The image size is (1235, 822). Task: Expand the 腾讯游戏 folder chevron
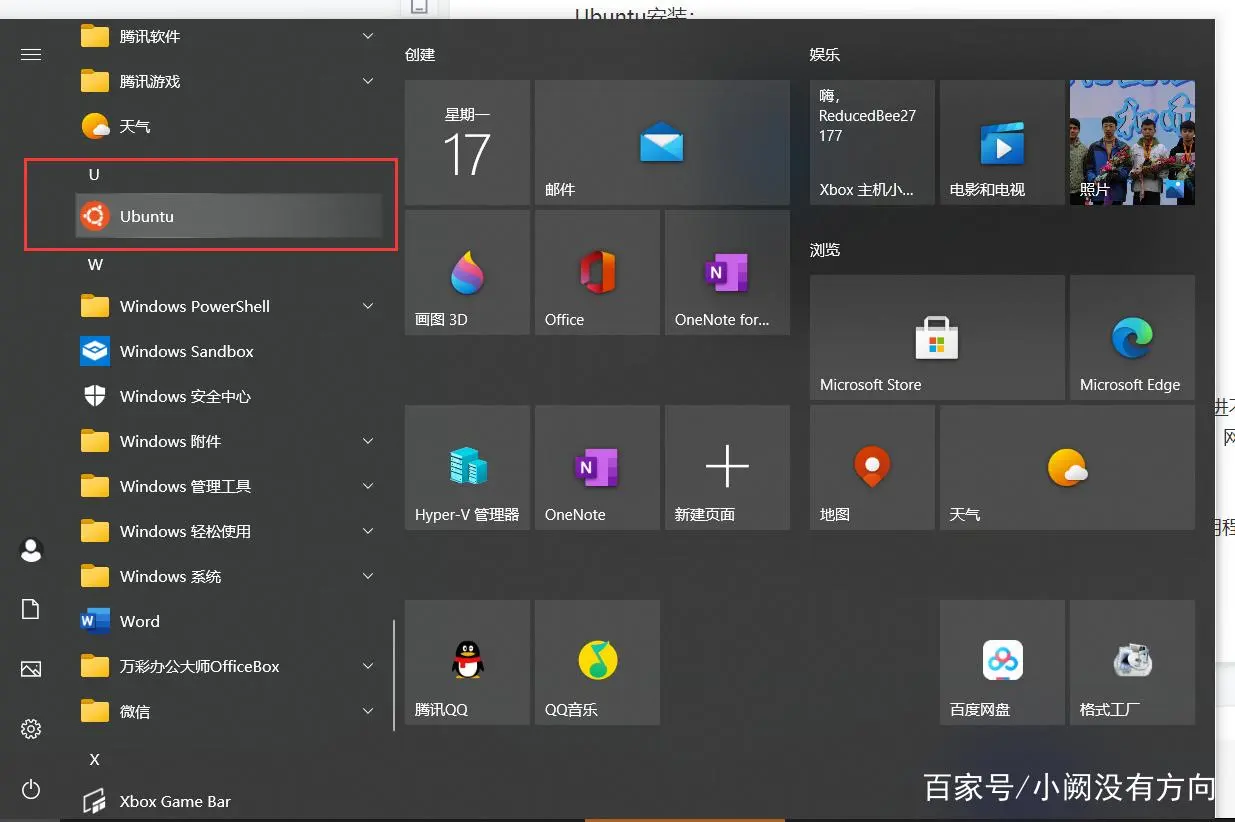pos(368,81)
